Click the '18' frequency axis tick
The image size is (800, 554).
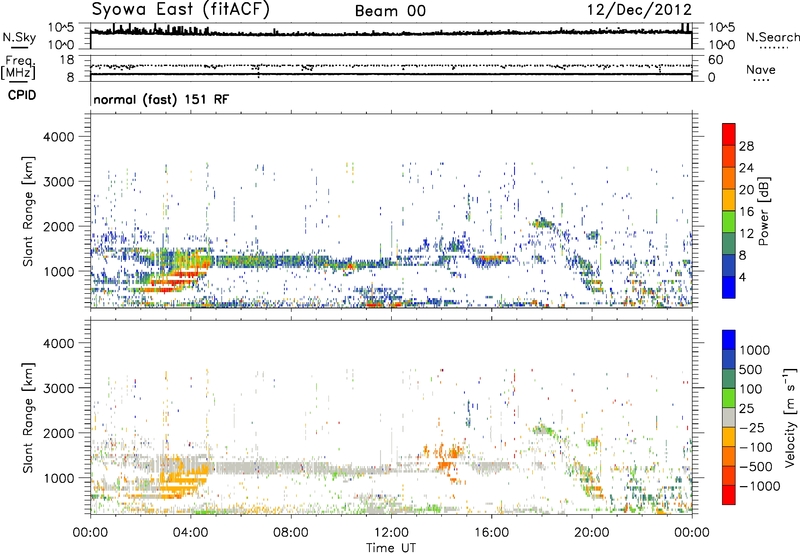(66, 60)
